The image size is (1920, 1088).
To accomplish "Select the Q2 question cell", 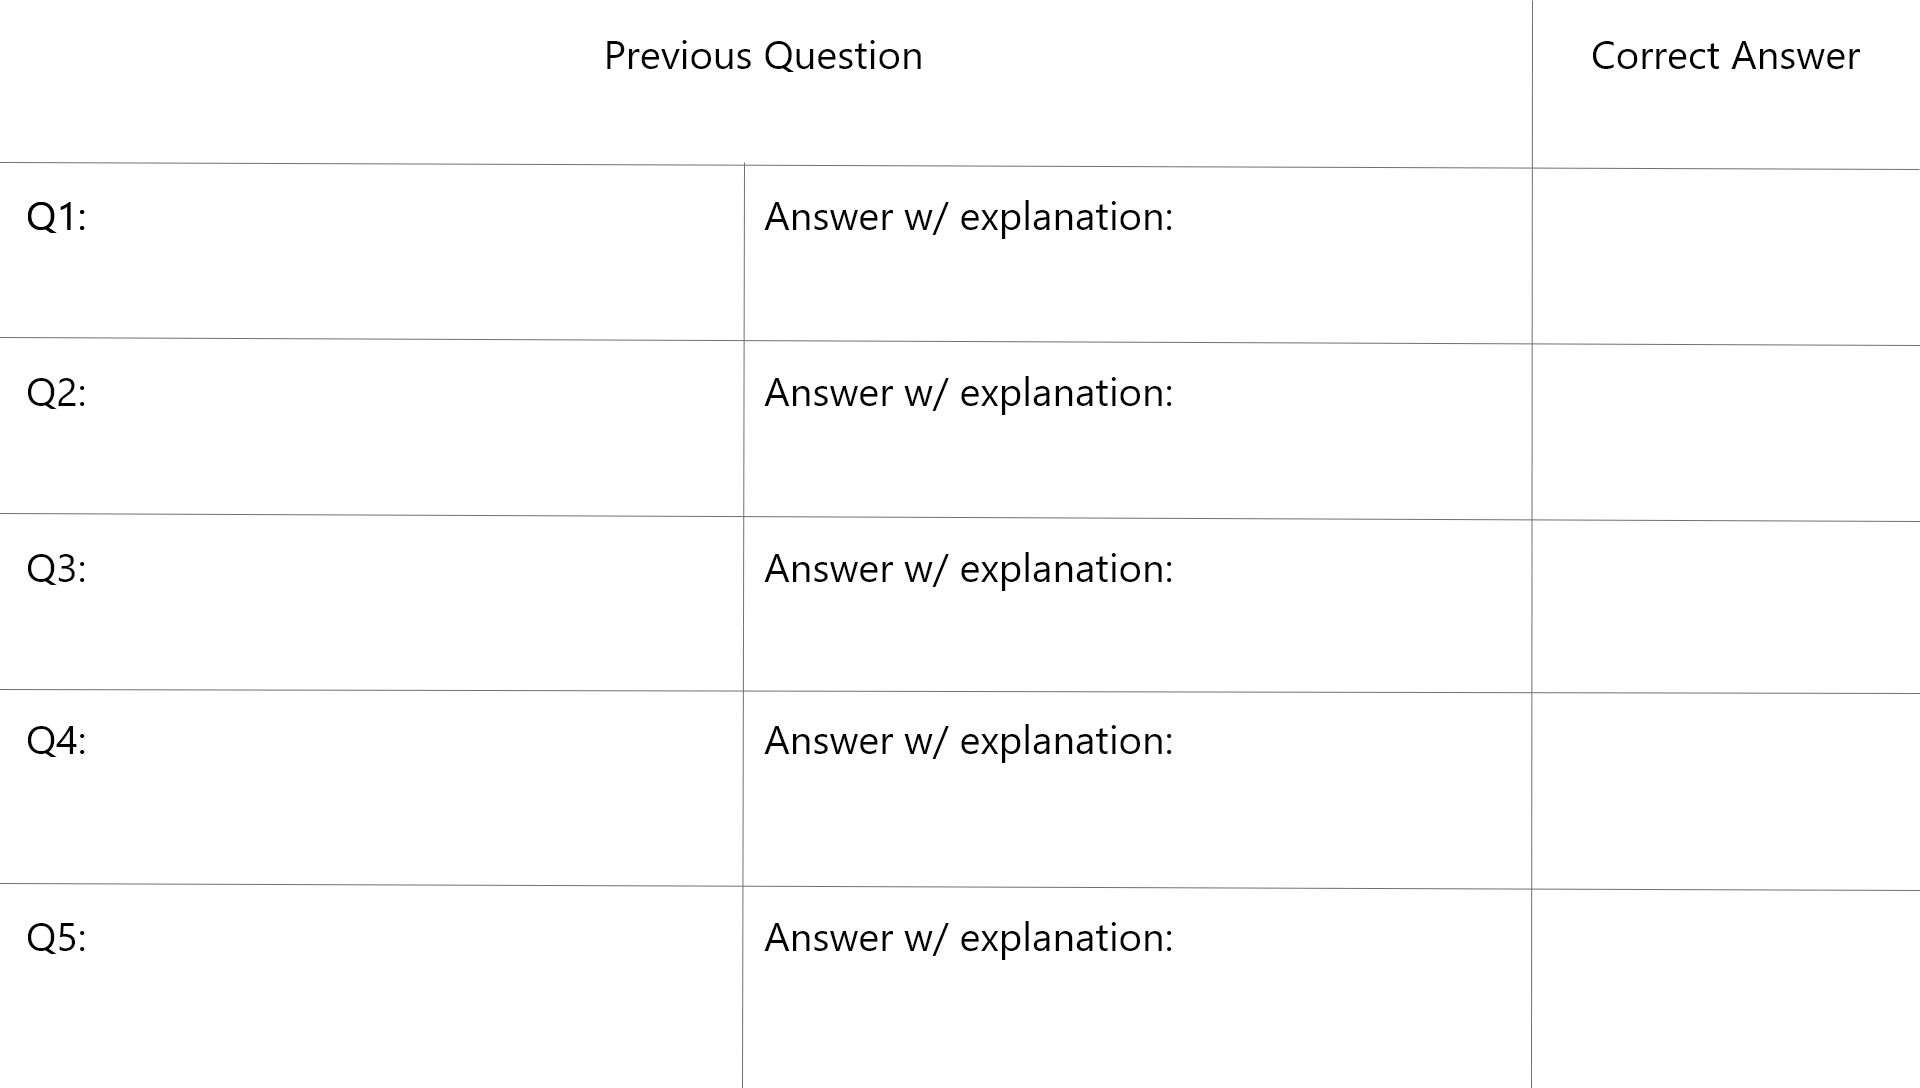I will coord(372,427).
